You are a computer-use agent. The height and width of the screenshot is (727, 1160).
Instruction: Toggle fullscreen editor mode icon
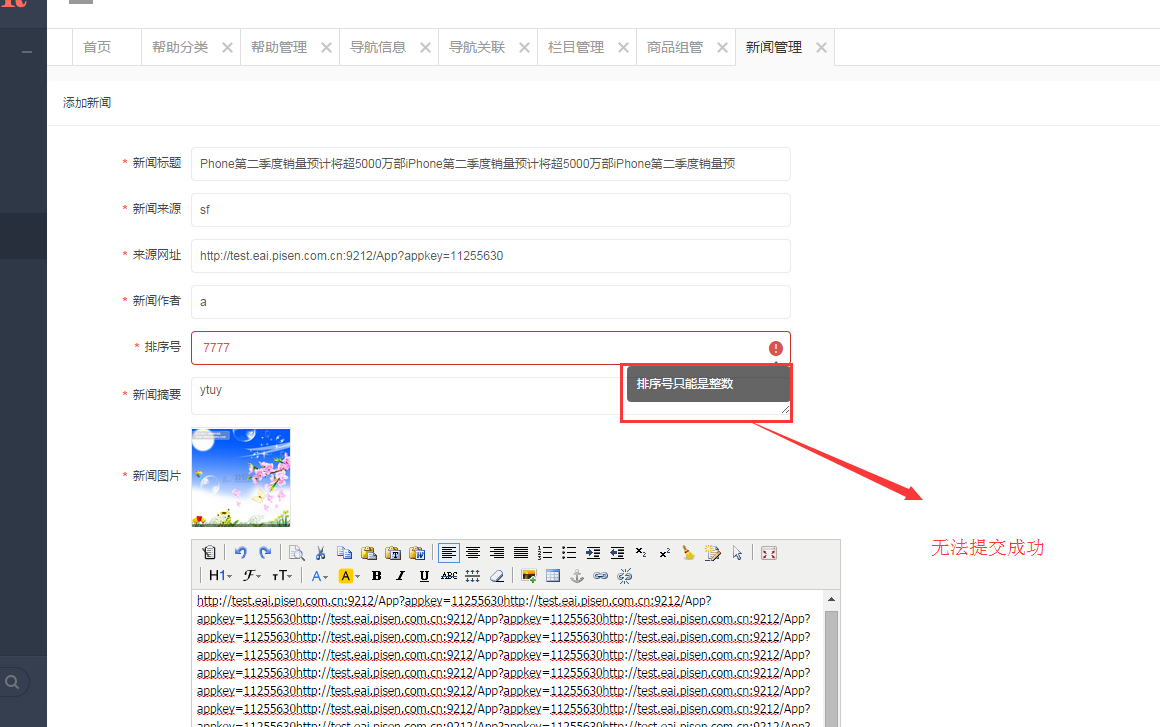(768, 552)
